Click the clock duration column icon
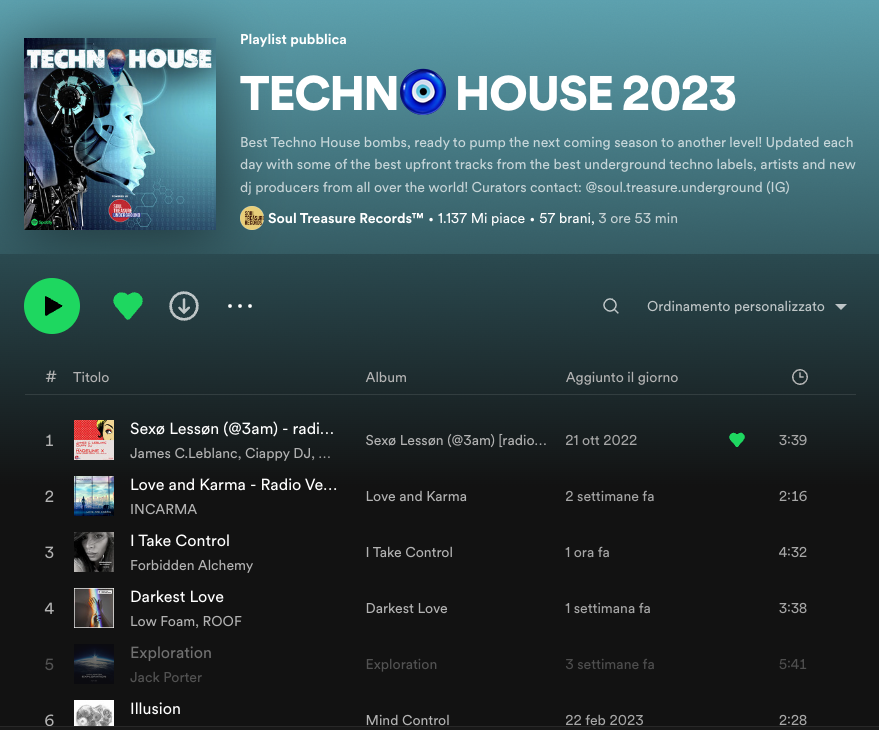 click(799, 377)
